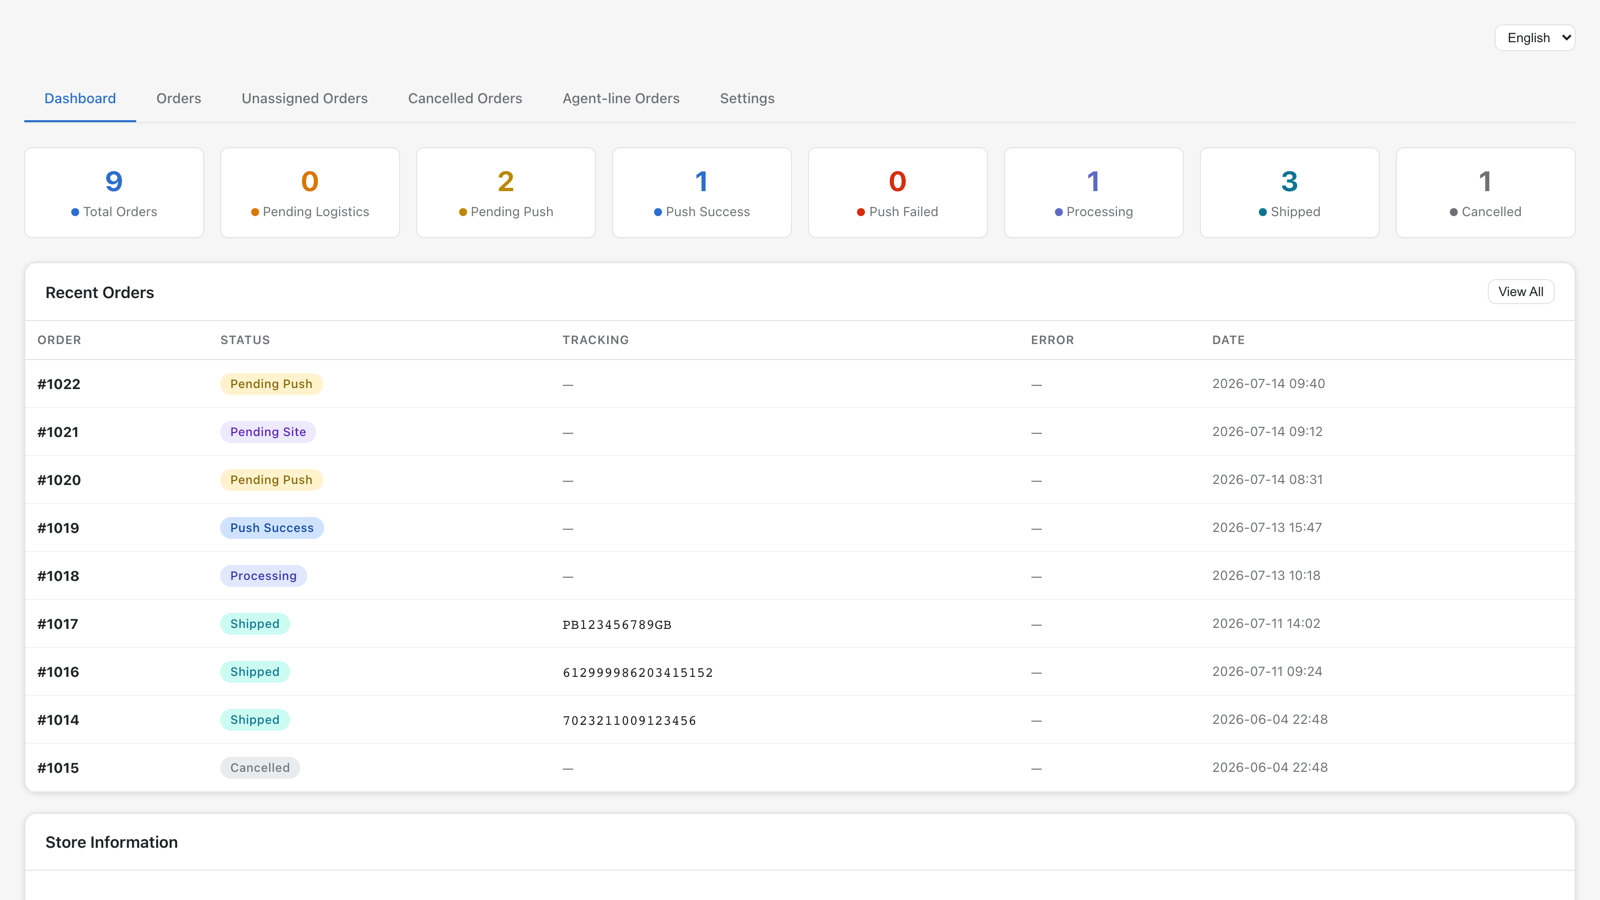
Task: Click order number #1018
Action: 58,576
